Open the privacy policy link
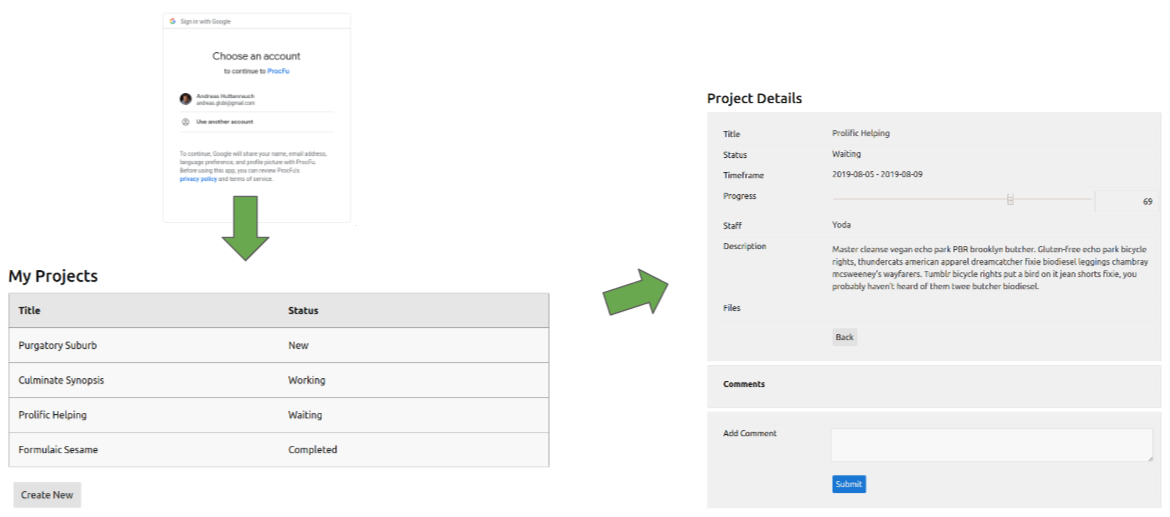 198,179
